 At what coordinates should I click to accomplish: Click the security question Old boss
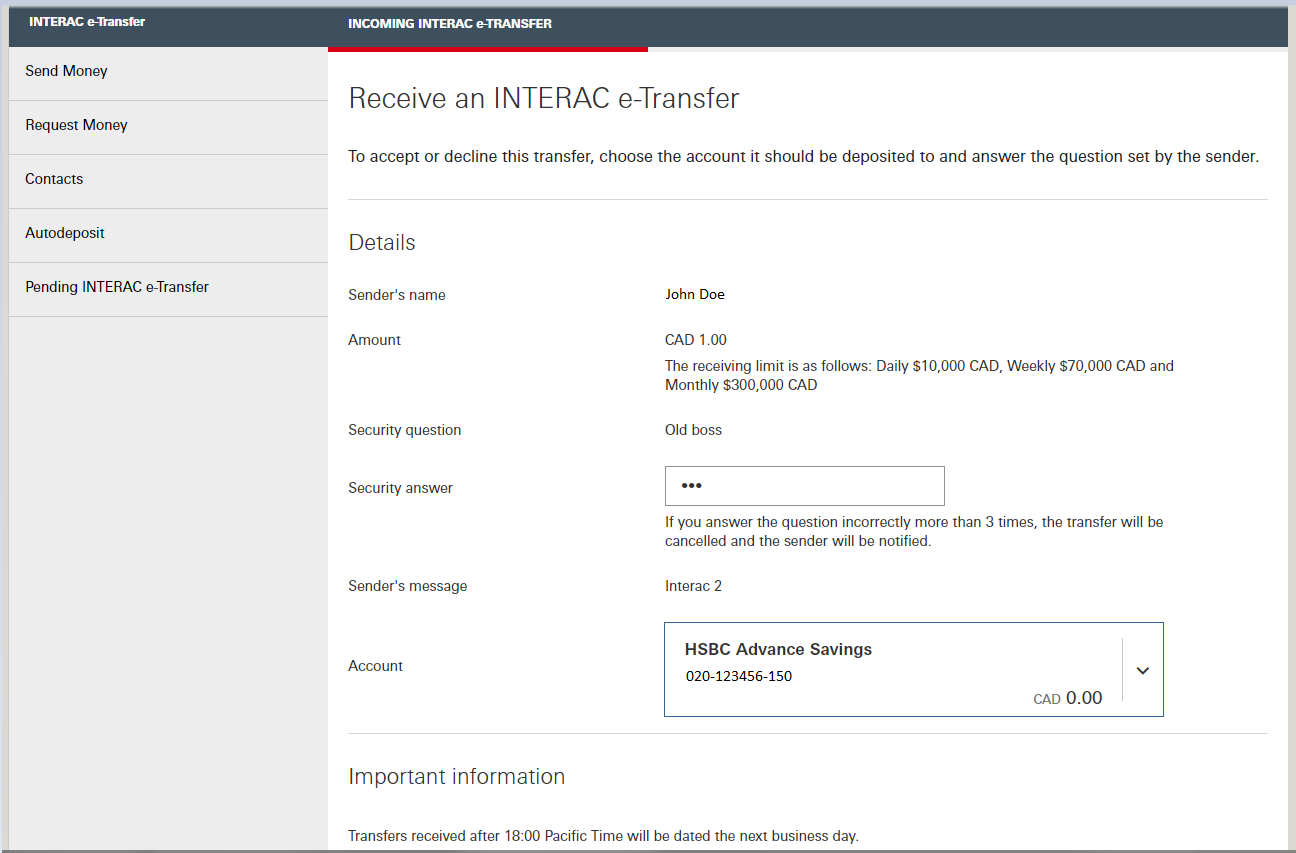[x=693, y=430]
